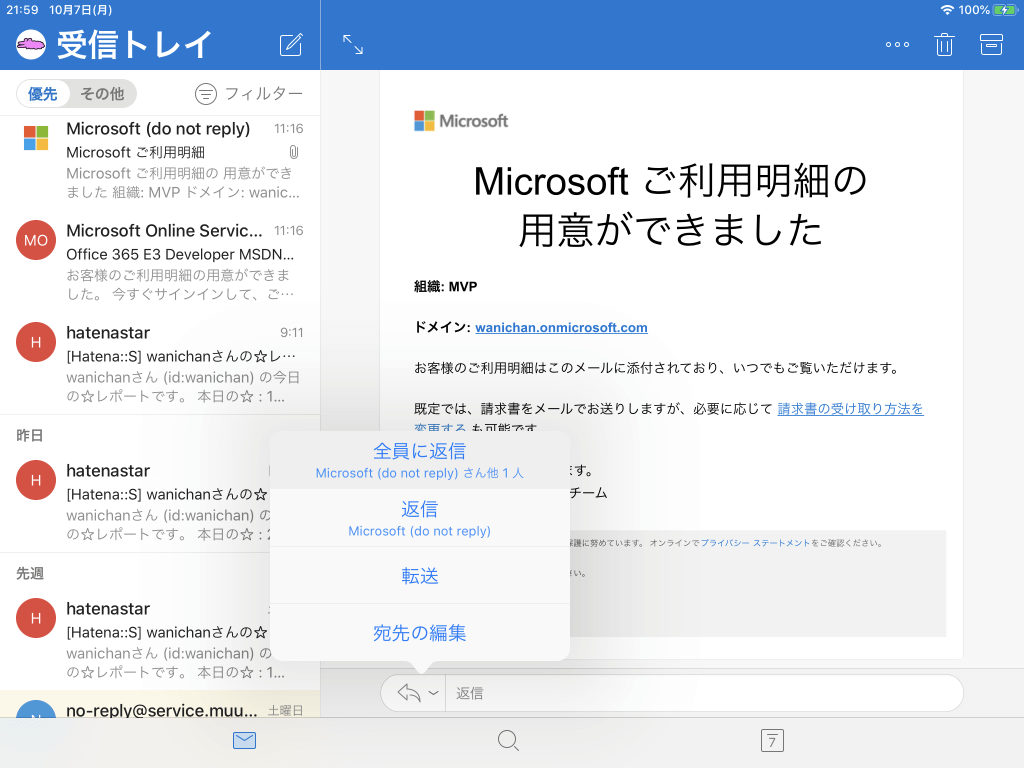This screenshot has width=1024, height=768.
Task: Archive the message with archive box icon
Action: point(991,44)
